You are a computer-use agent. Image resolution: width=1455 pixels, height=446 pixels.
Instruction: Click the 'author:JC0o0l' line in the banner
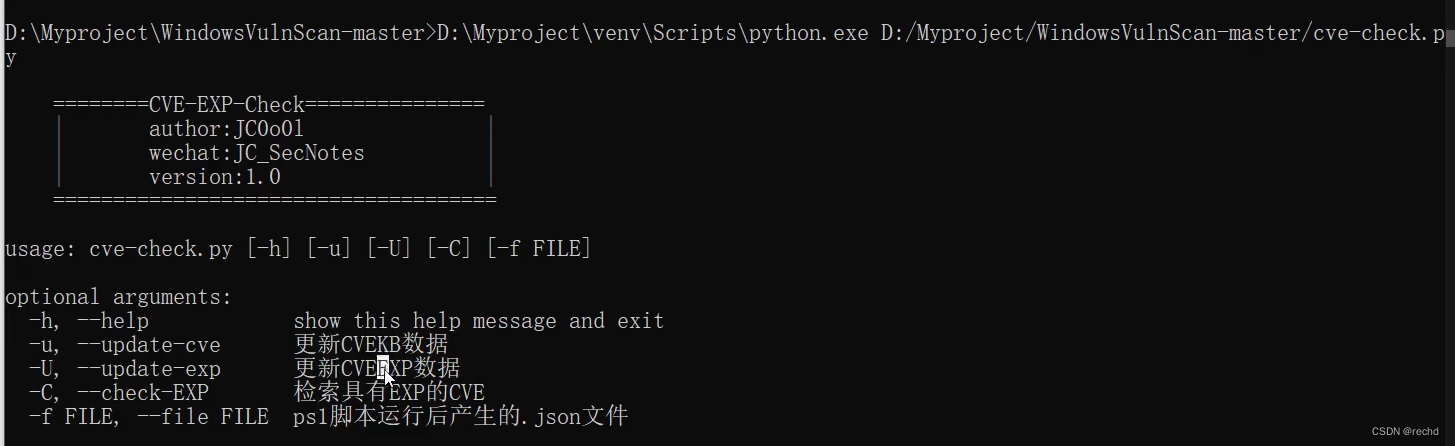tap(226, 128)
